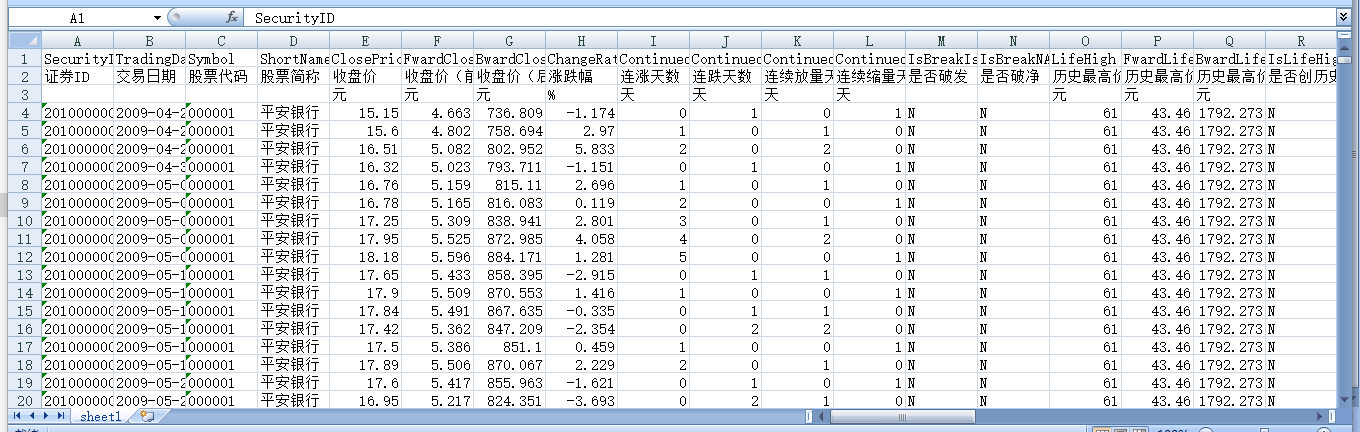Click the 是否破发 cell in column M
1360x432 pixels.
point(941,77)
